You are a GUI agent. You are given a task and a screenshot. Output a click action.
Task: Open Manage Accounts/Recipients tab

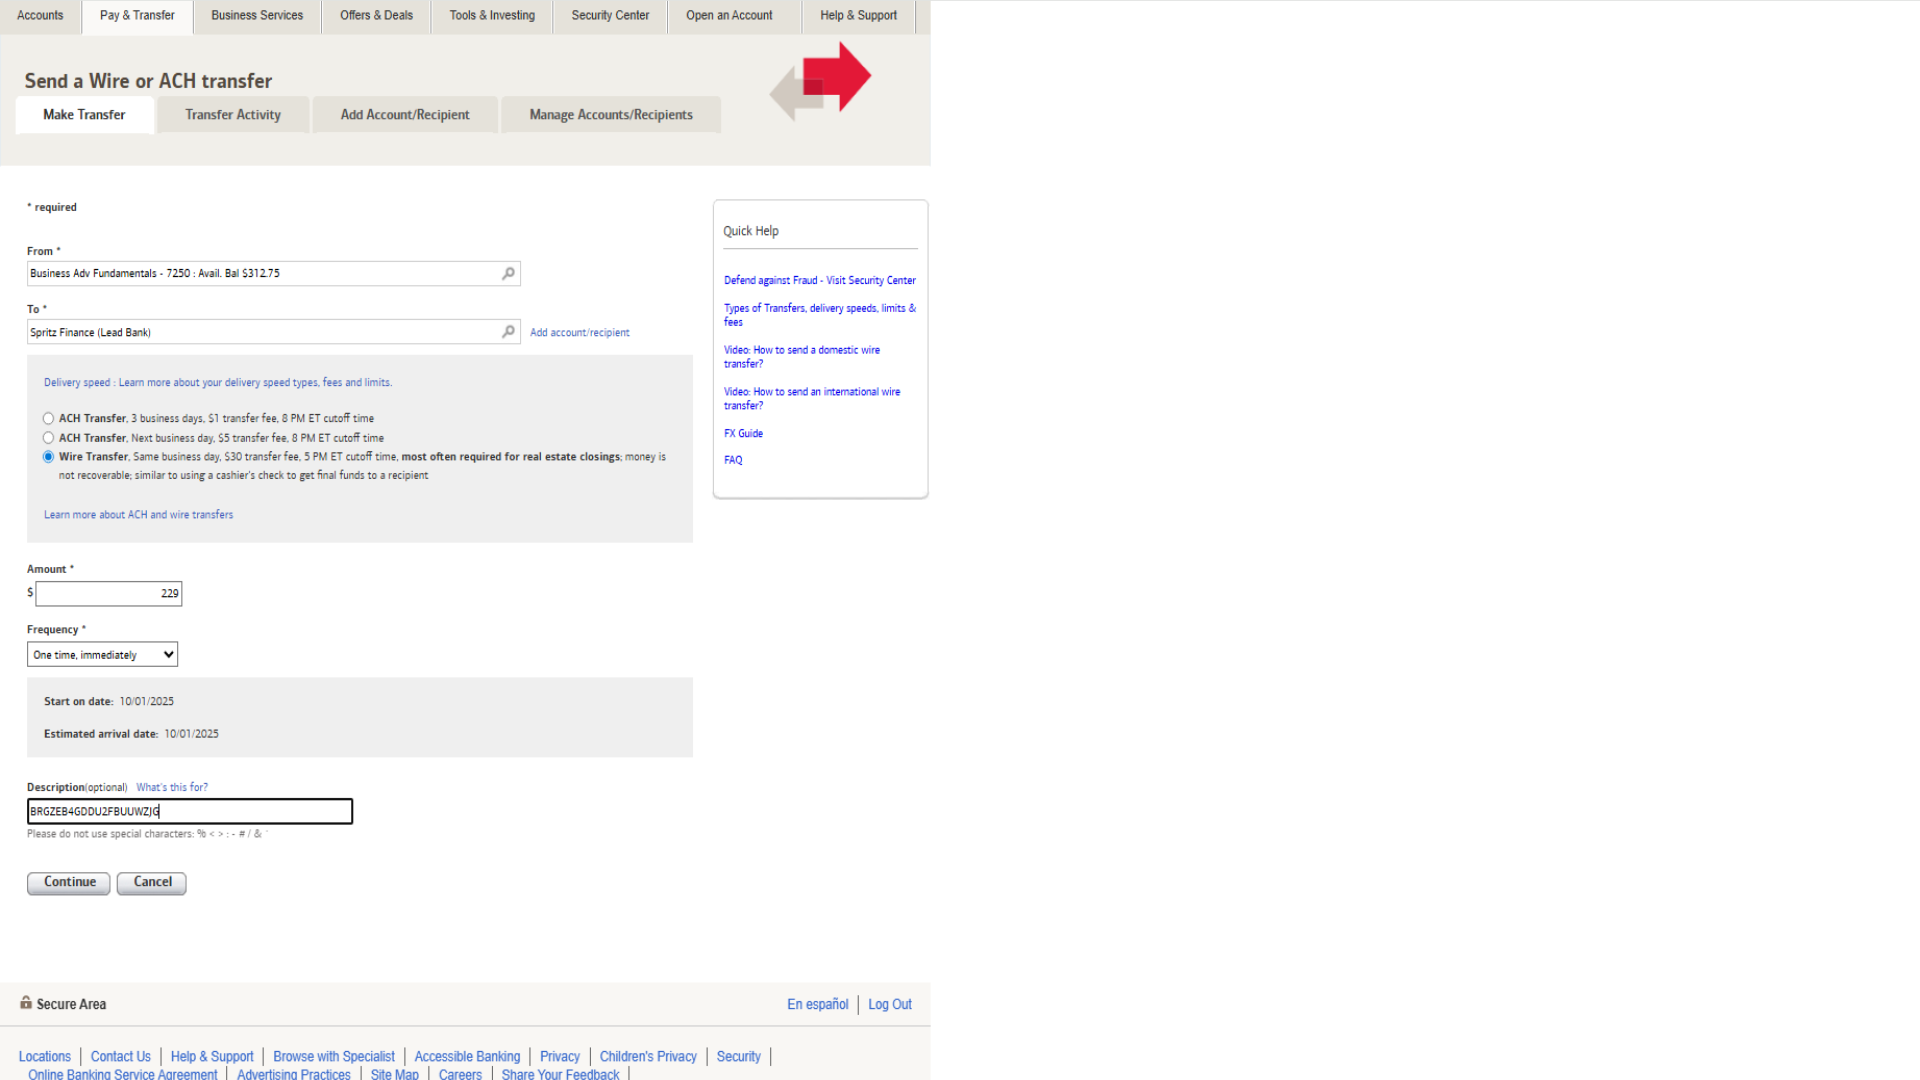[610, 115]
